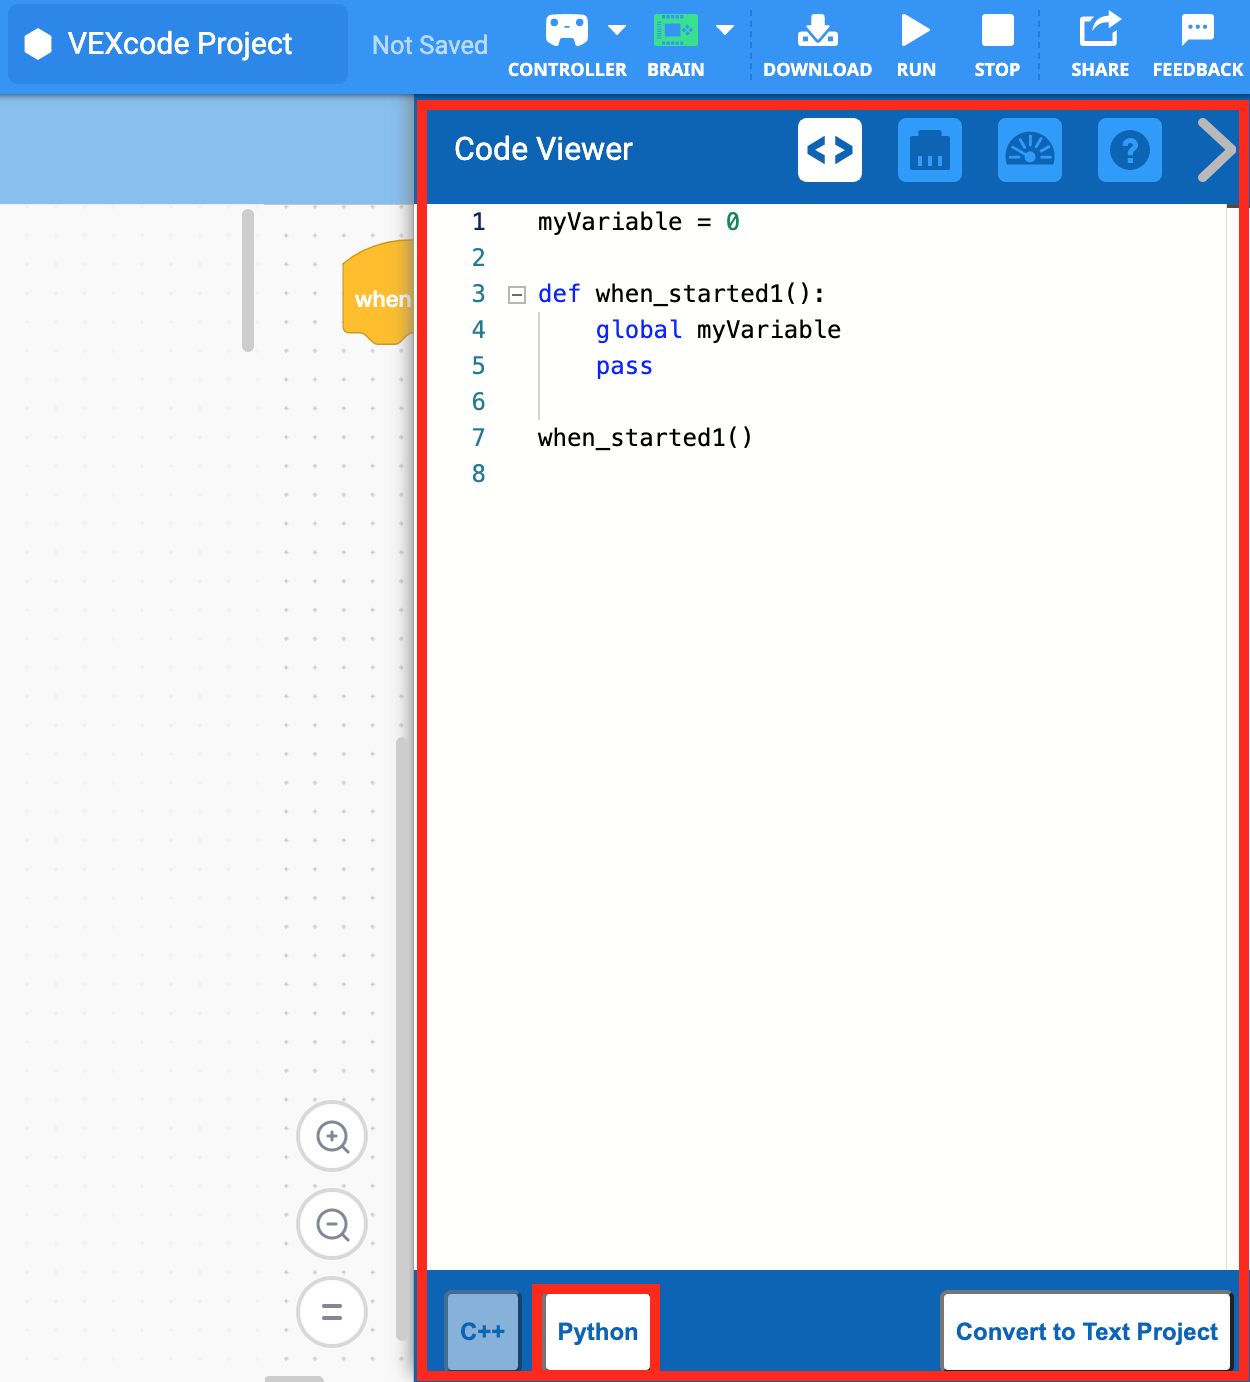Zoom in on the workspace canvas
This screenshot has width=1250, height=1382.
pos(332,1137)
